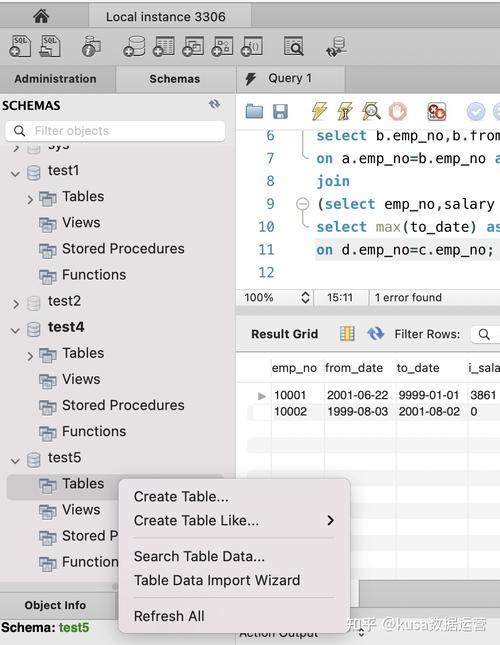
Task: Click the emp_no column header
Action: [x=294, y=368]
